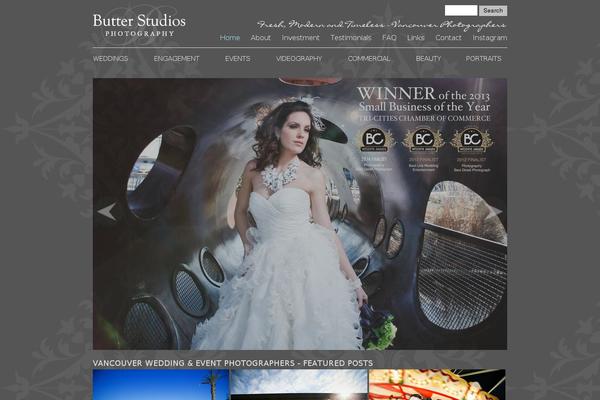Open the Contact page
Image resolution: width=600 pixels, height=400 pixels.
[x=448, y=38]
